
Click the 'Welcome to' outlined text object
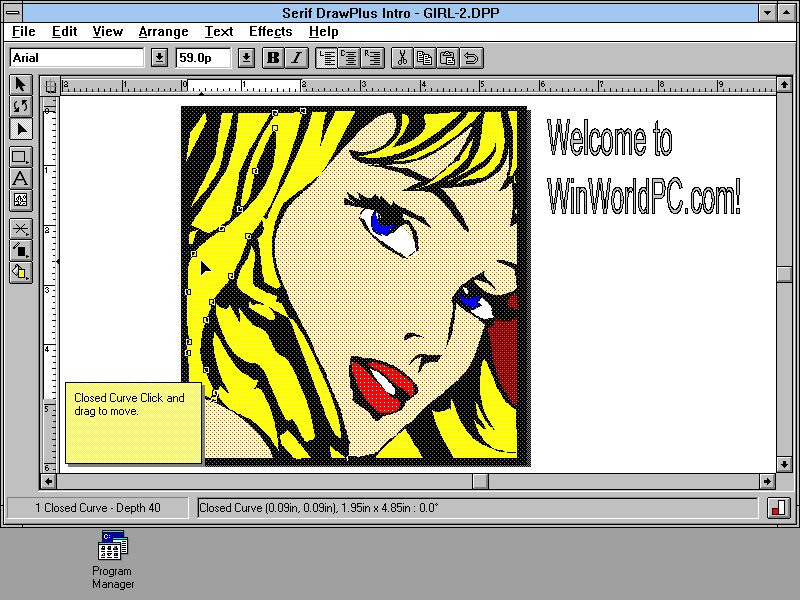610,138
